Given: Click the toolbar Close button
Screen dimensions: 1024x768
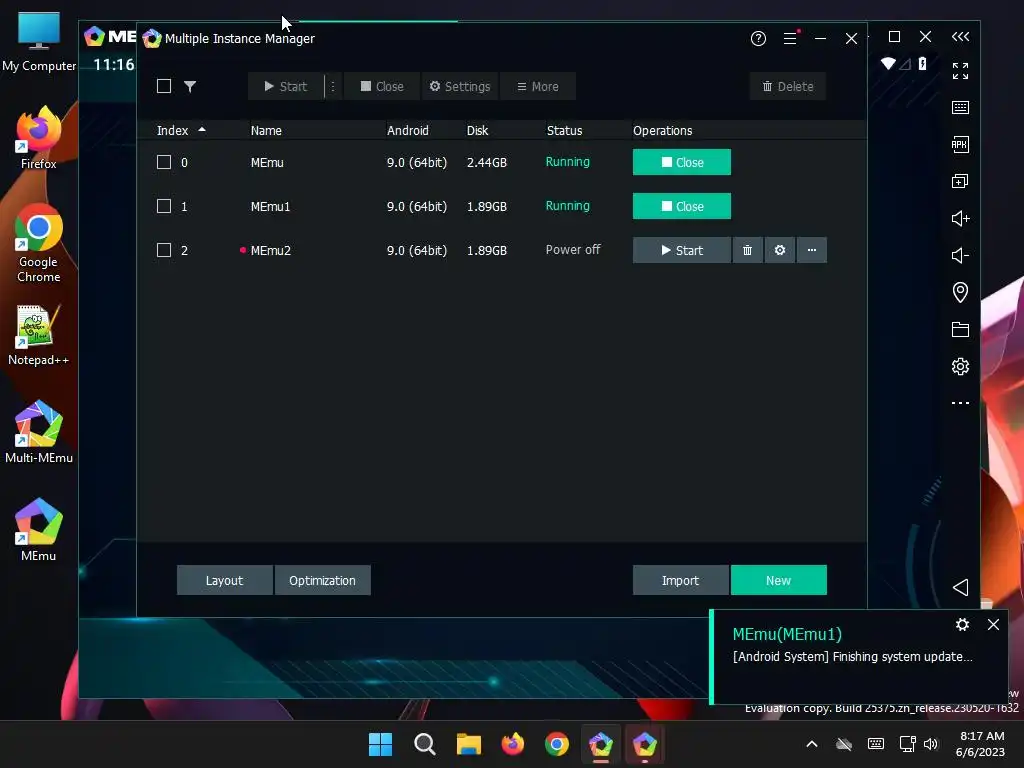Looking at the screenshot, I should (x=382, y=86).
